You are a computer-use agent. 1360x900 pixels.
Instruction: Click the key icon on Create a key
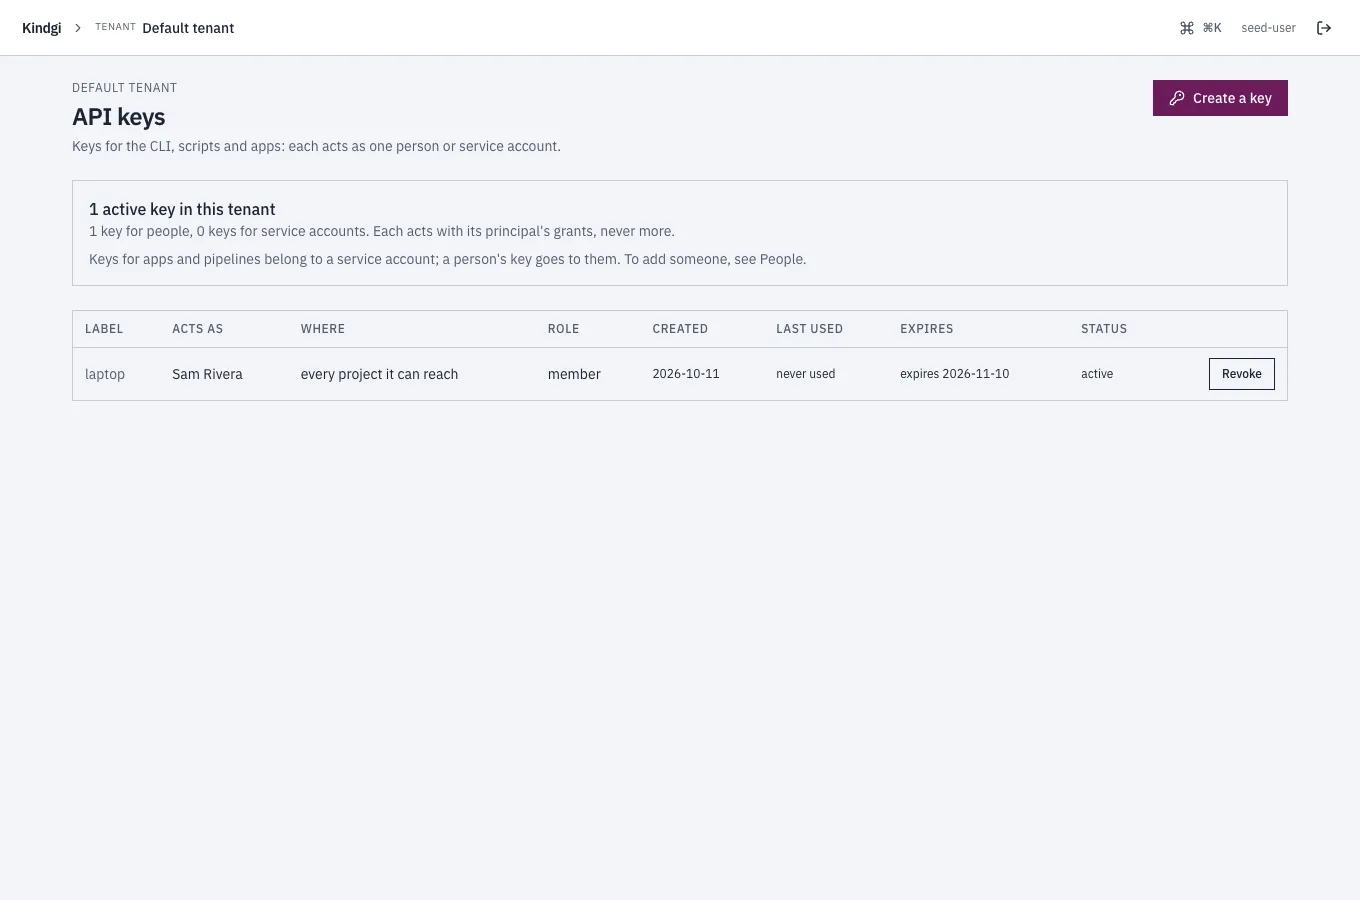click(x=1177, y=98)
